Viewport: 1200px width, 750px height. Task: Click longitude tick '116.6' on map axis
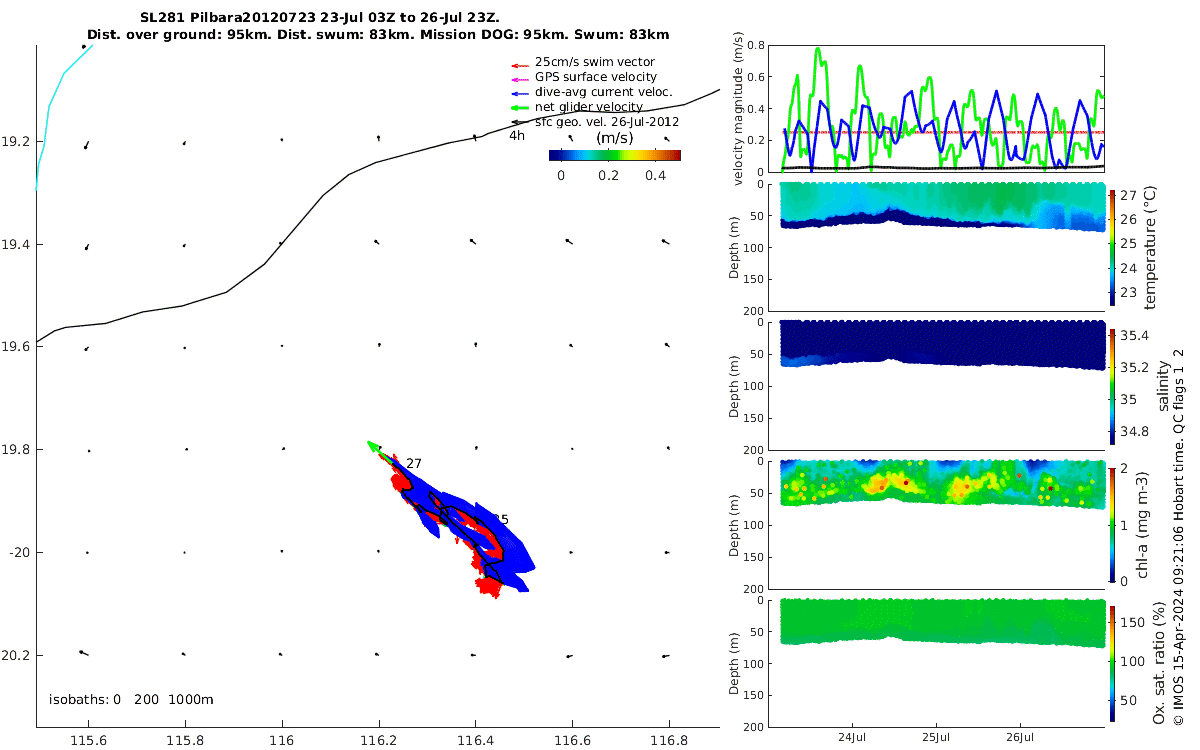572,741
